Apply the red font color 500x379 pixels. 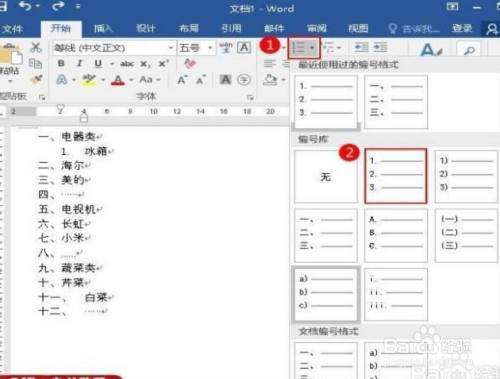pyautogui.click(x=118, y=80)
